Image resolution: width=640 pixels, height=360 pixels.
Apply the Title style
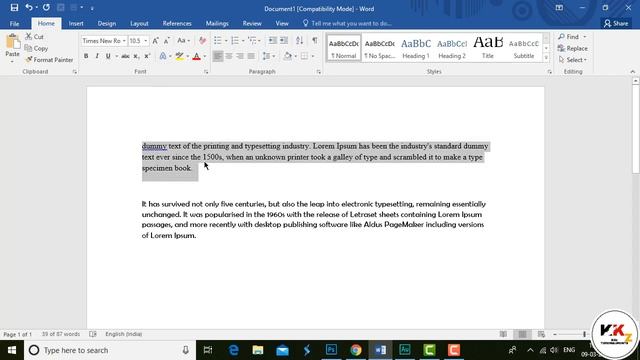[488, 48]
